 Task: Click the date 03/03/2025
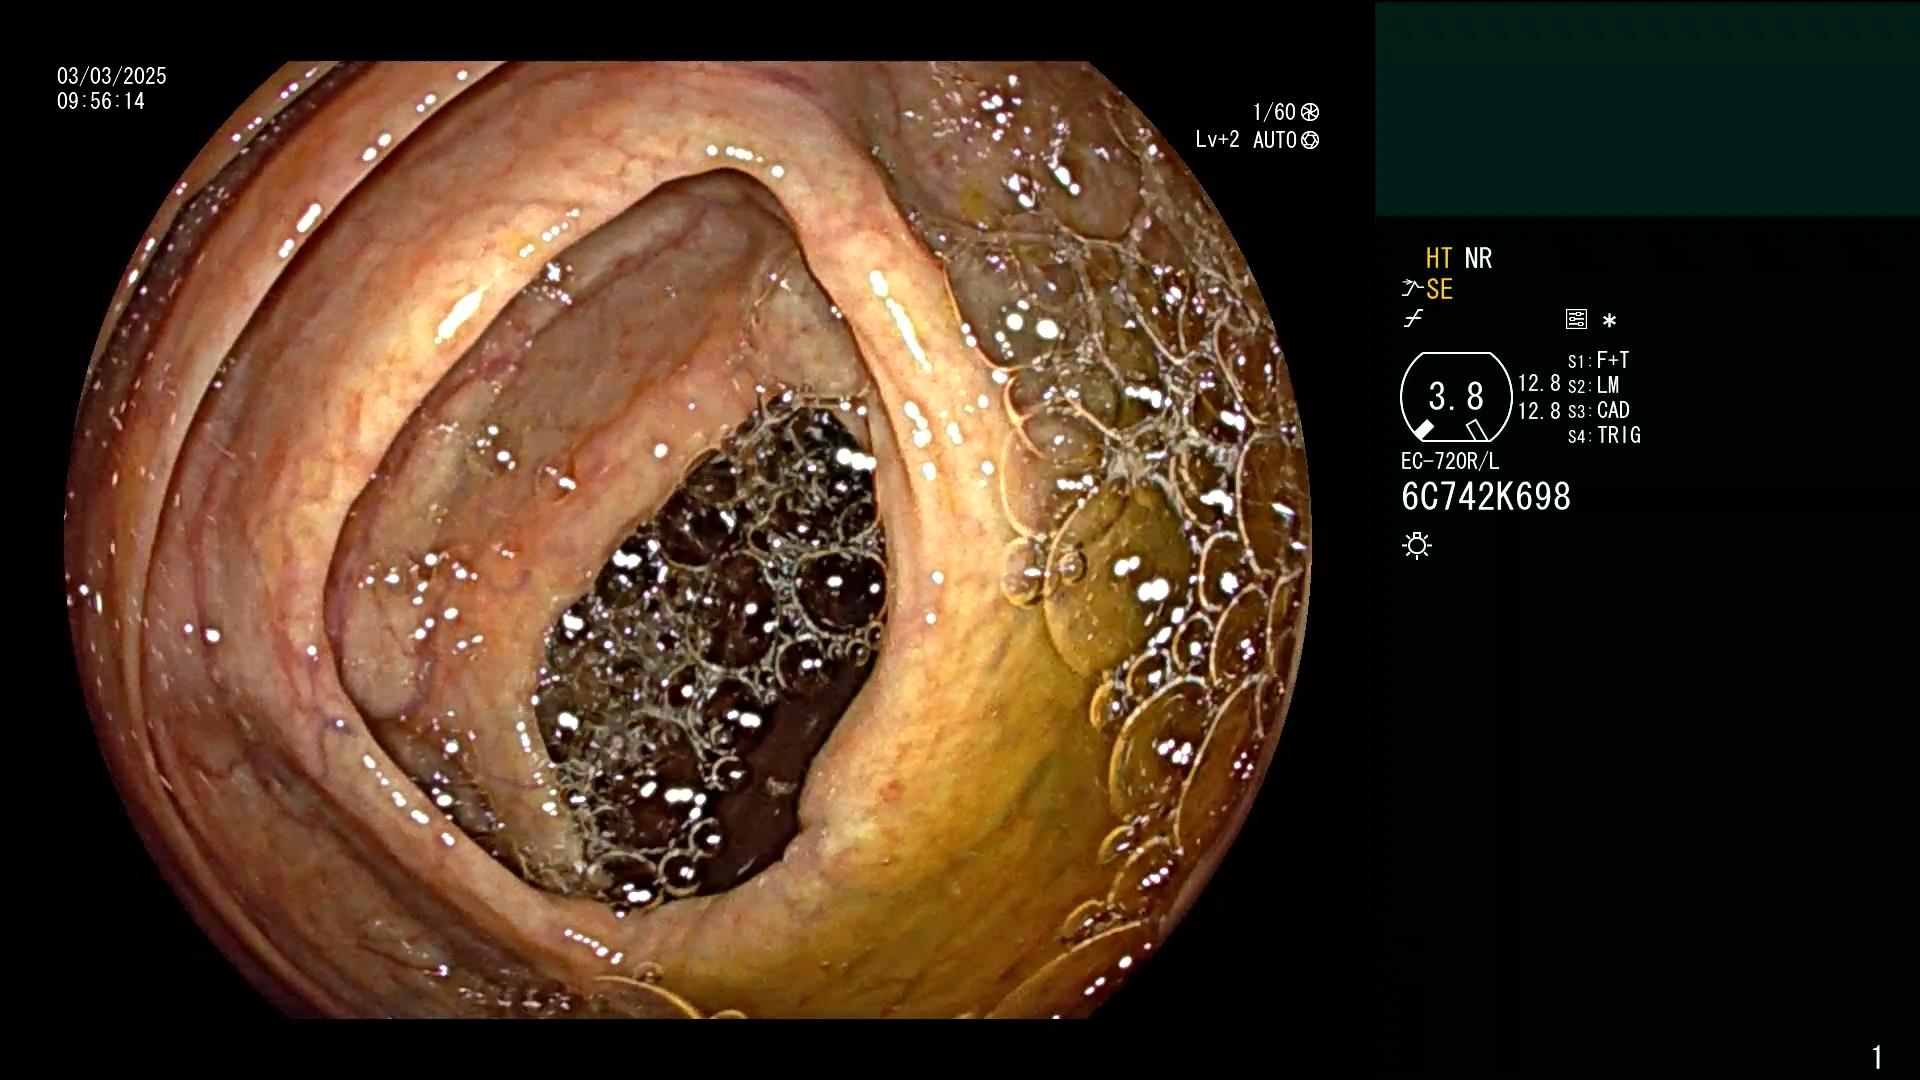[x=112, y=76]
